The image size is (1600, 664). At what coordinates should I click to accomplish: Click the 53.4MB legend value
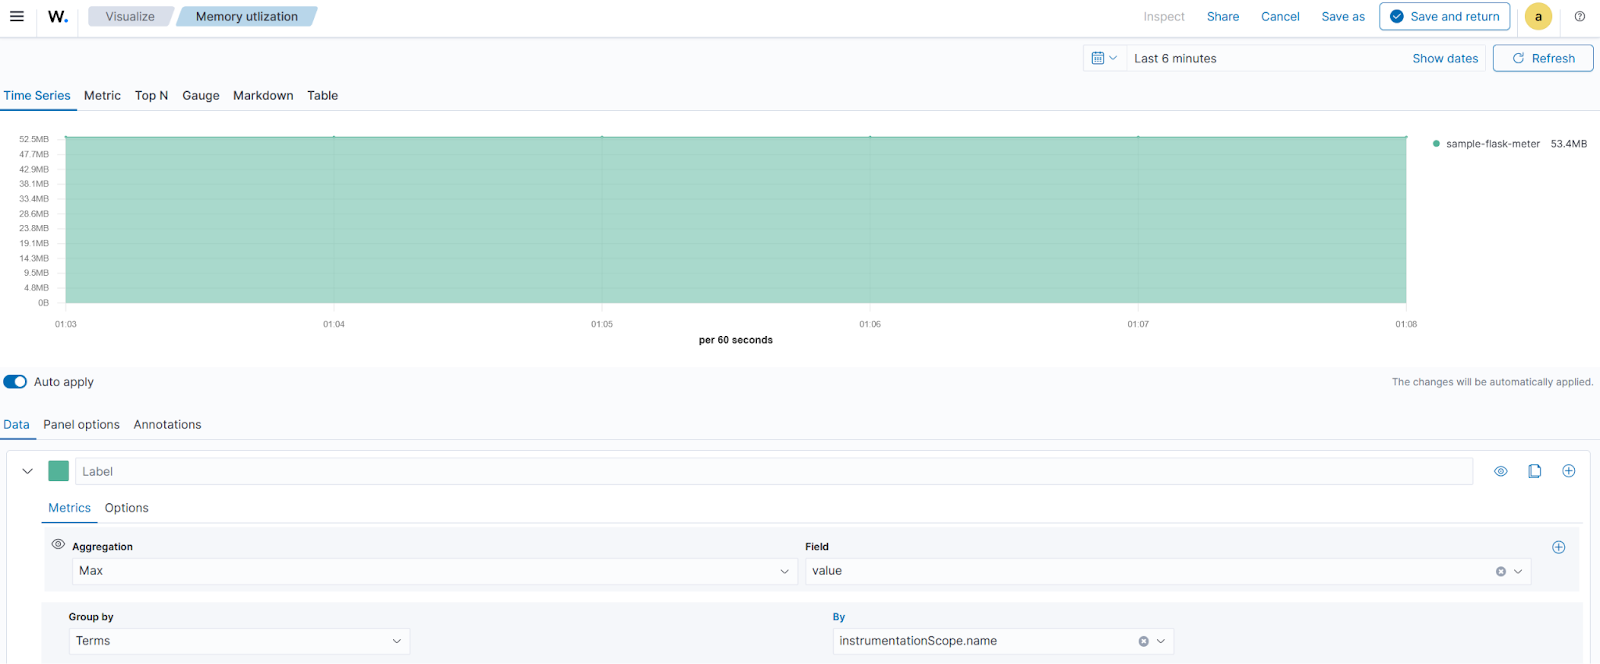pyautogui.click(x=1569, y=144)
